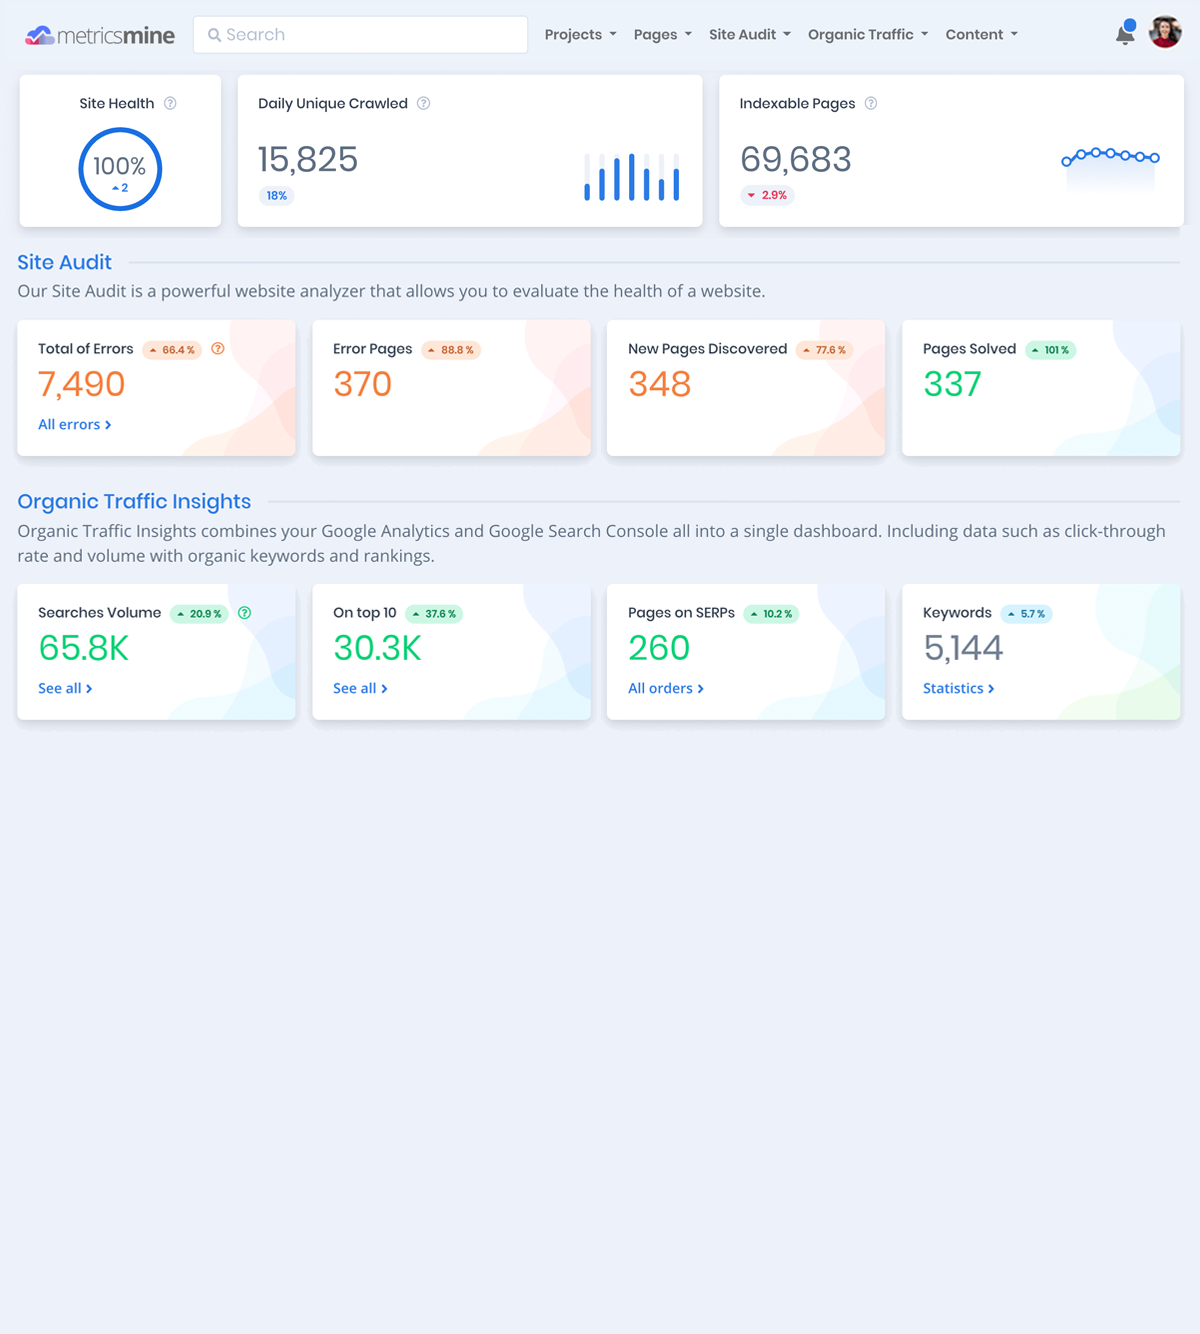
Task: Expand the Pages dropdown menu
Action: coord(662,35)
